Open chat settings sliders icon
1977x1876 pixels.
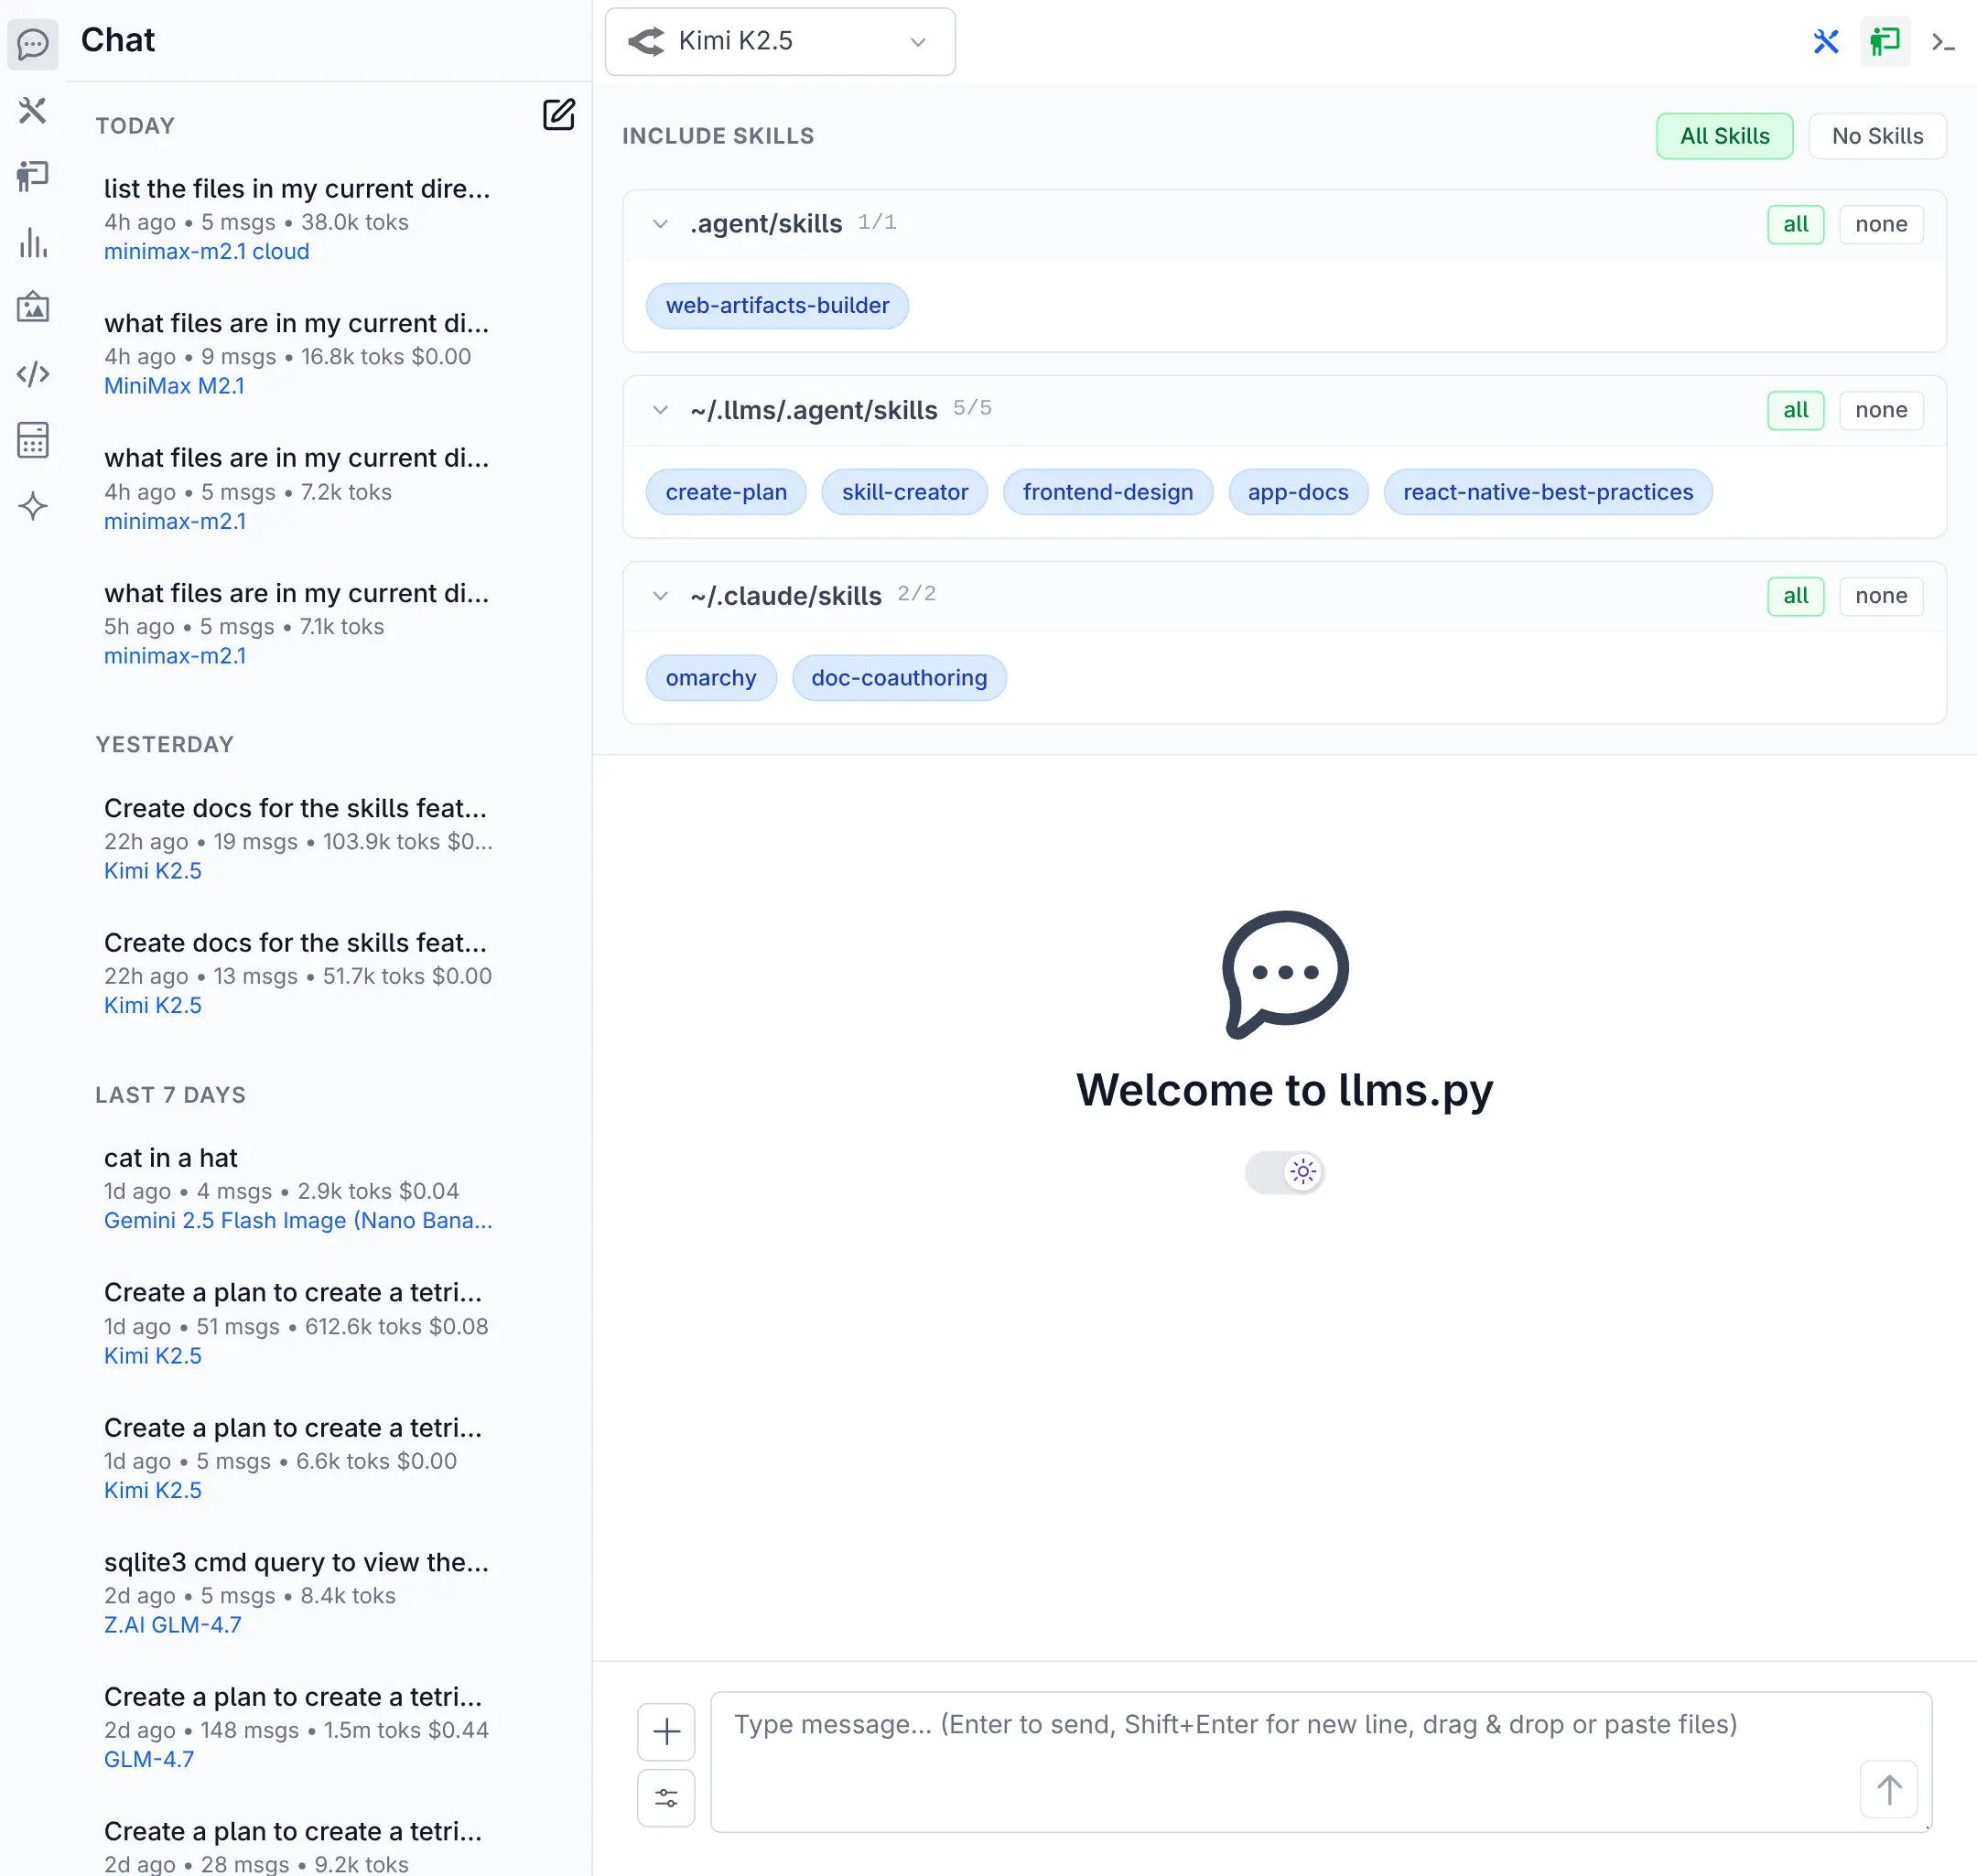click(666, 1798)
